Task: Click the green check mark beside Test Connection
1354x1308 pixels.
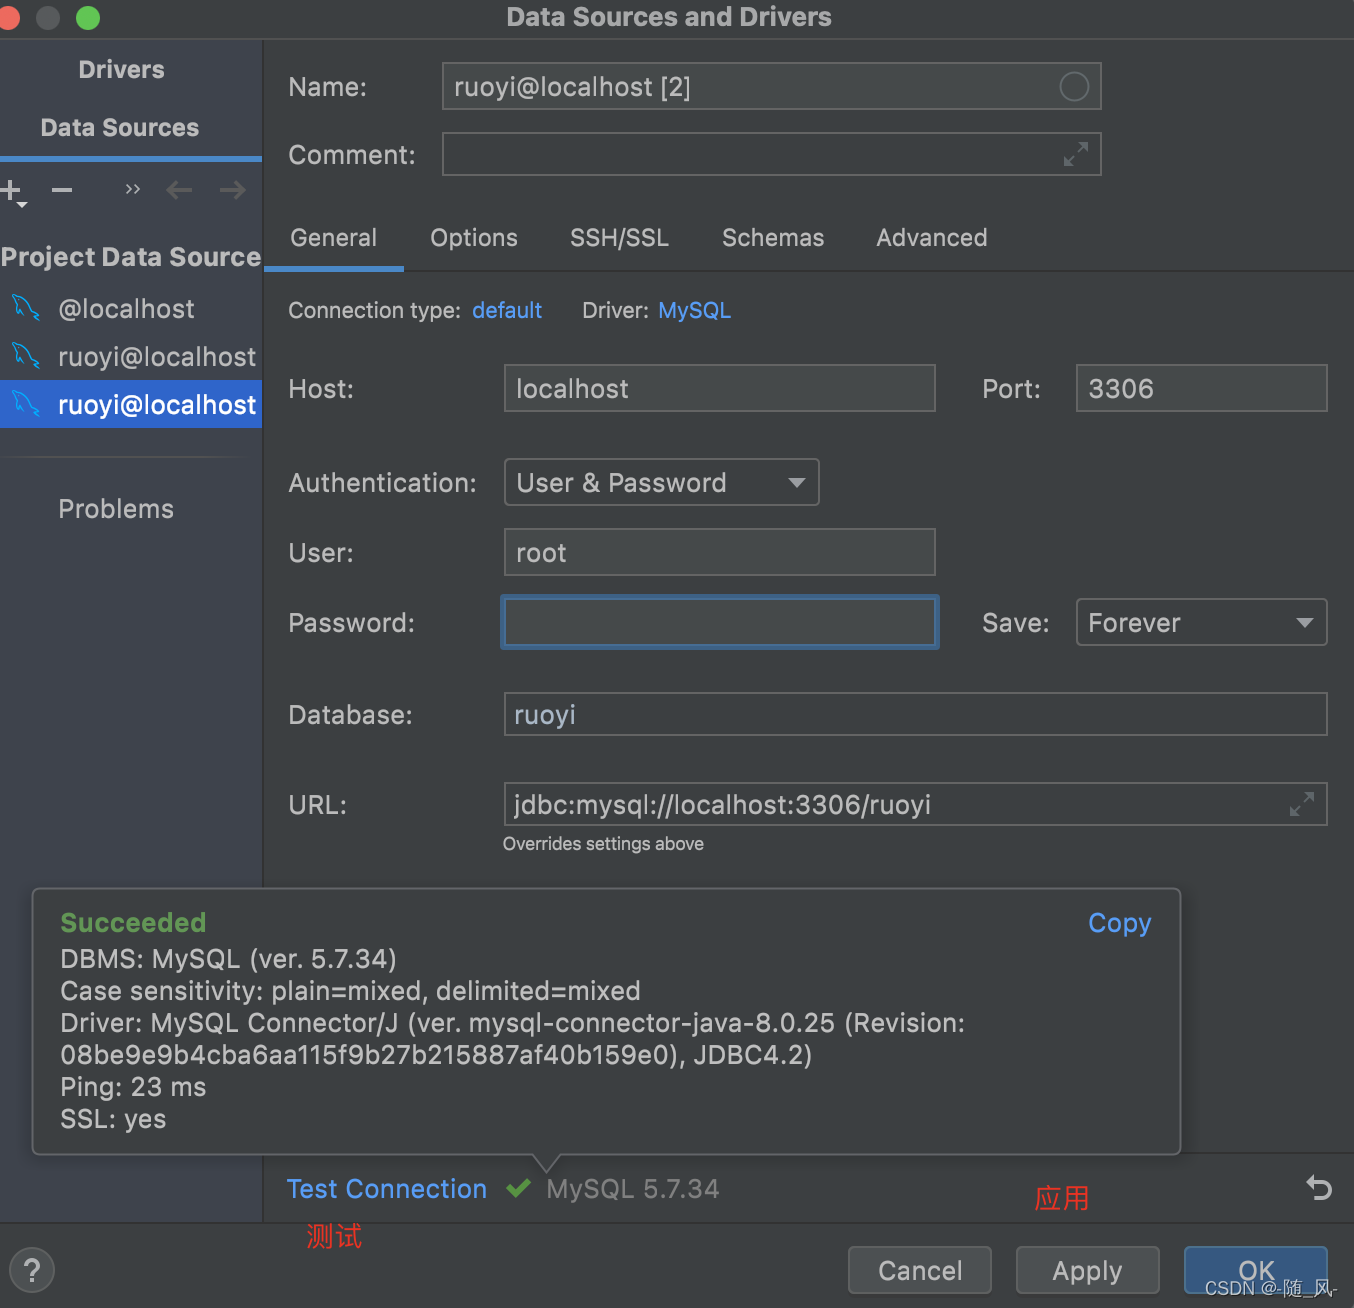Action: (518, 1188)
